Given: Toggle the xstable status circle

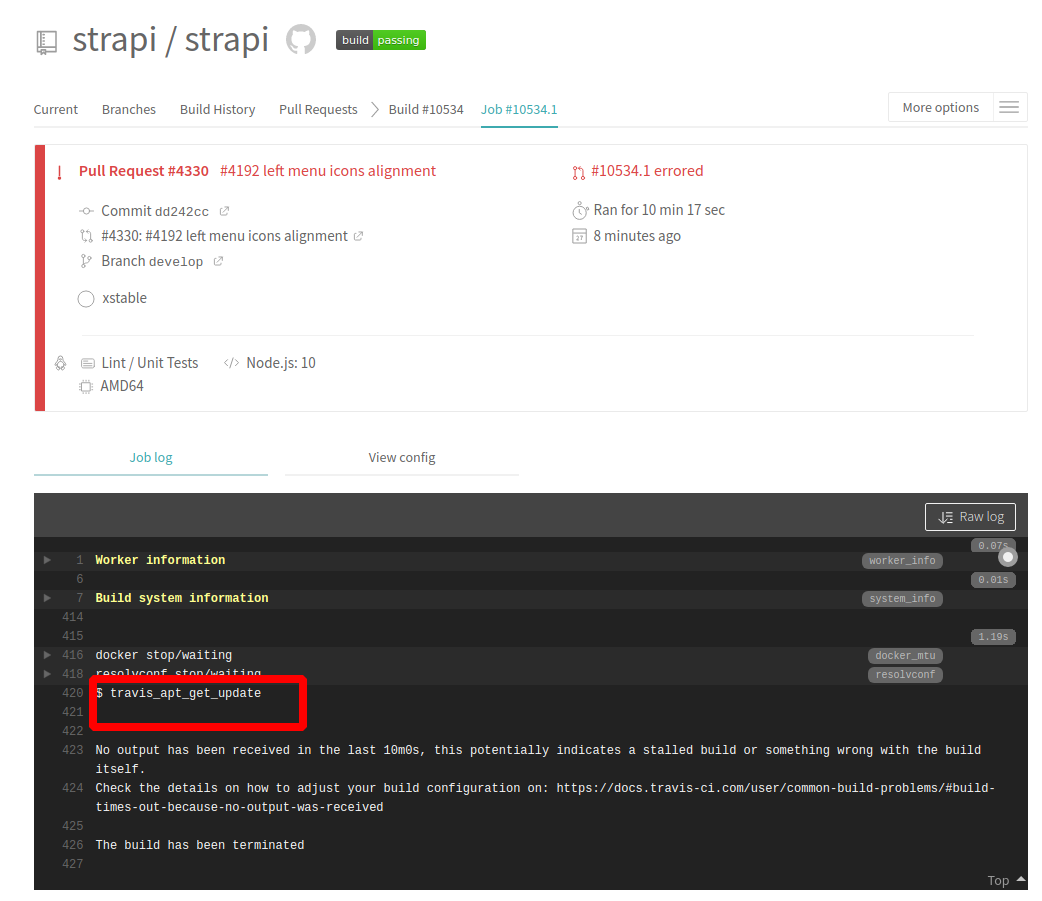Looking at the screenshot, I should tap(86, 298).
